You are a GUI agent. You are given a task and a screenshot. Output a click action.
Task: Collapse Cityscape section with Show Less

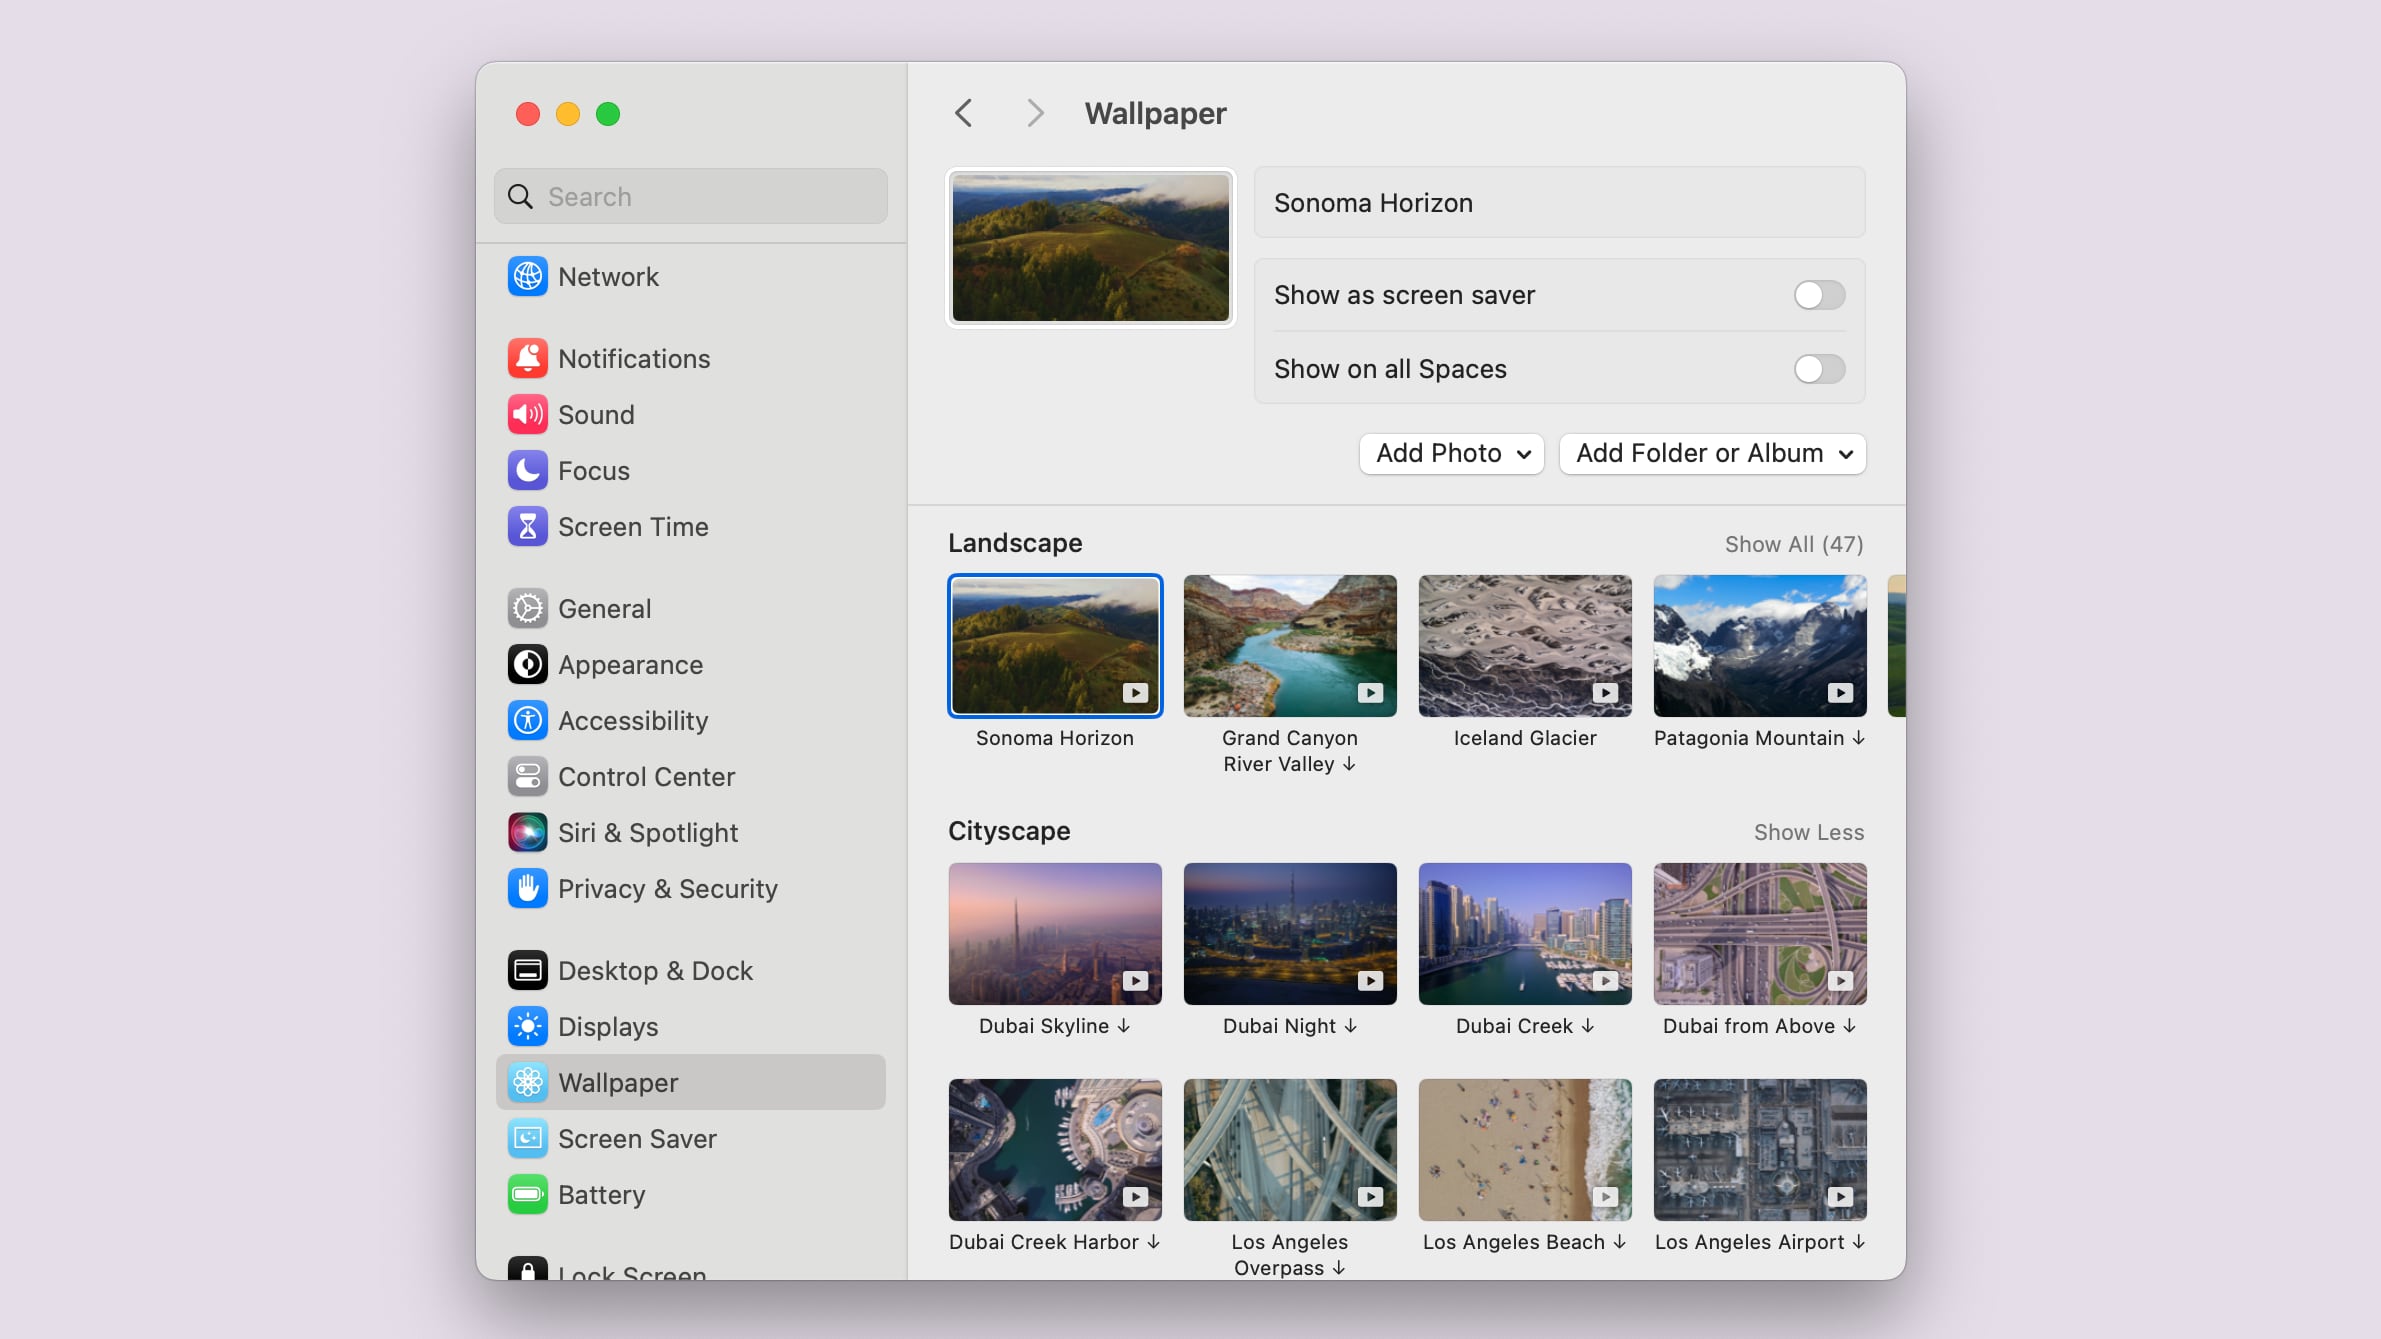pos(1809,832)
